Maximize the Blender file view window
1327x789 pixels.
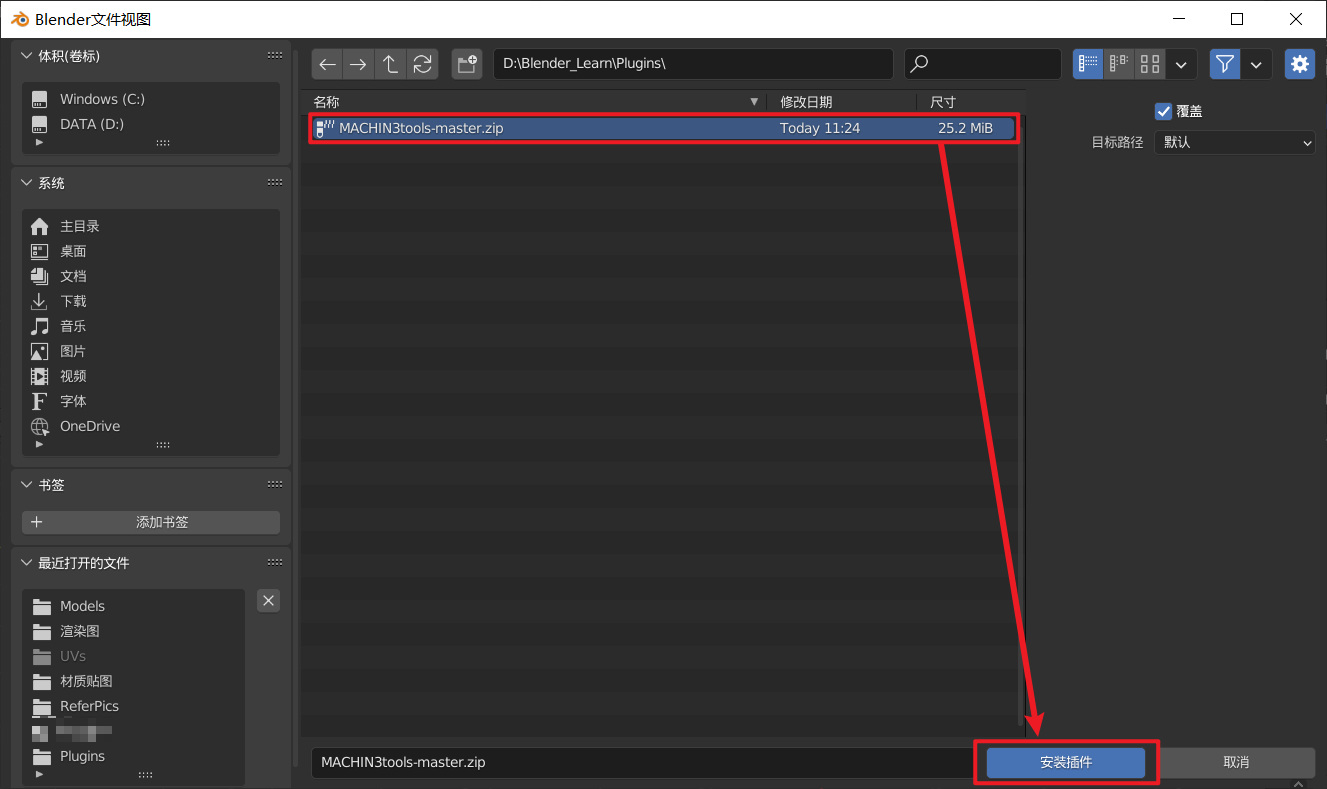(x=1237, y=19)
